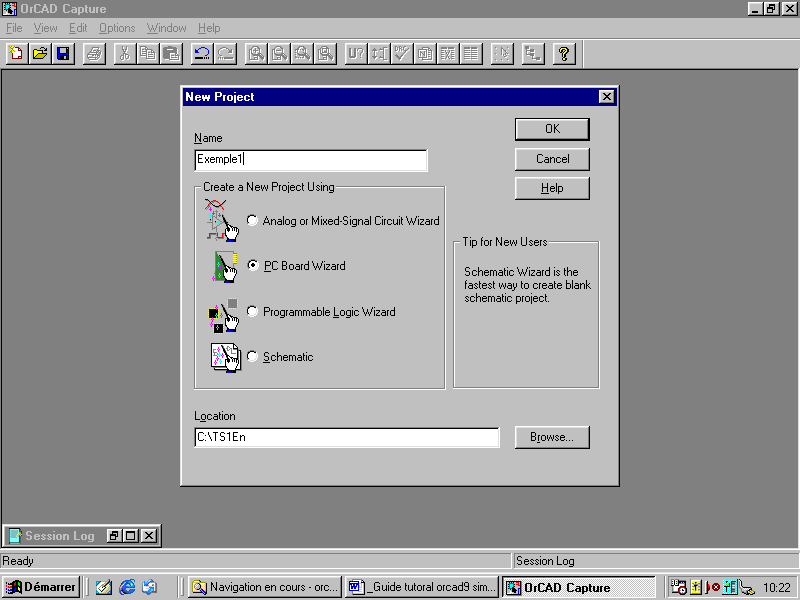Cancel the New Project dialog
Image resolution: width=800 pixels, height=600 pixels.
[x=552, y=159]
